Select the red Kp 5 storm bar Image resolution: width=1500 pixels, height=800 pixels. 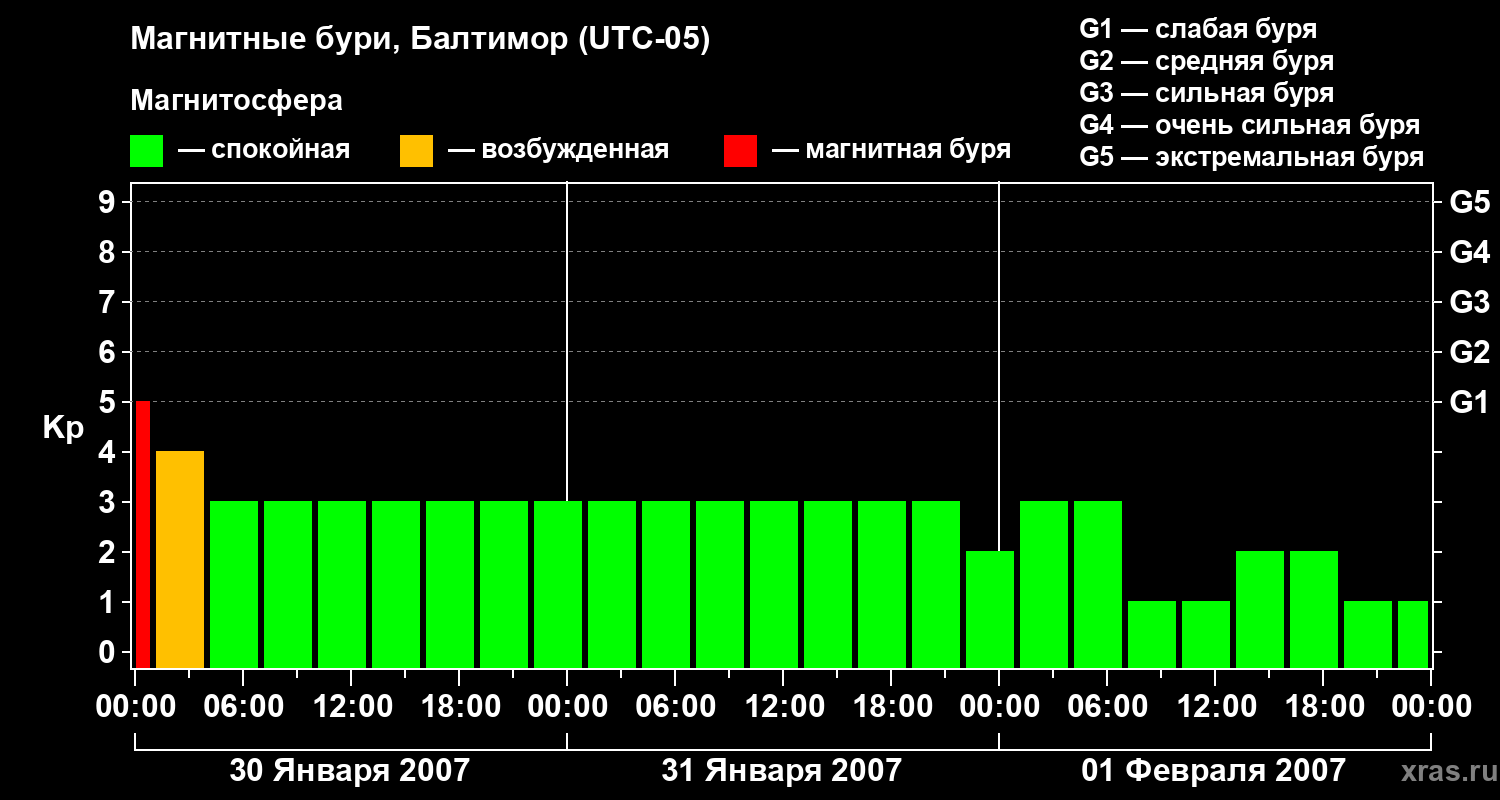click(143, 534)
